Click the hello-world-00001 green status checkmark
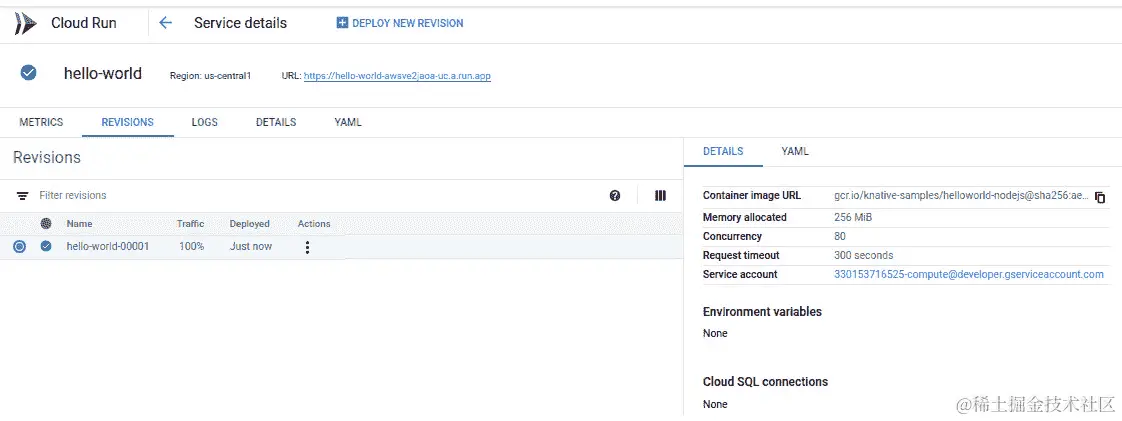 [x=46, y=246]
